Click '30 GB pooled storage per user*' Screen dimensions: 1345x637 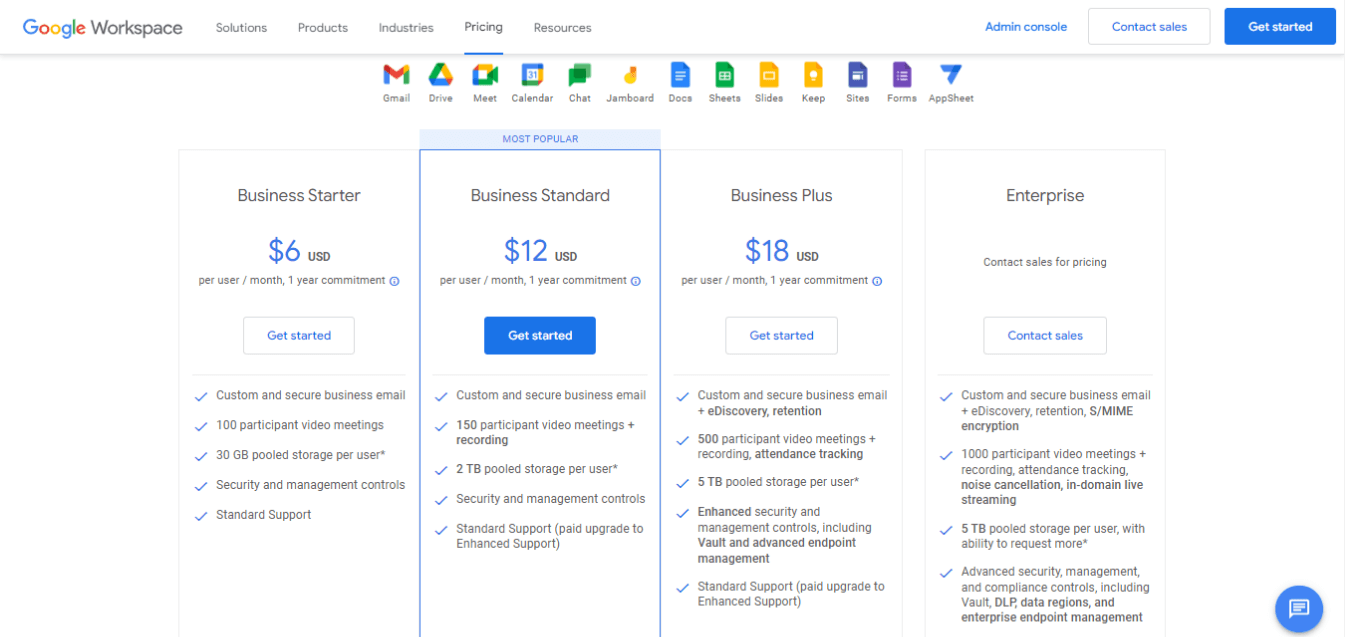301,455
